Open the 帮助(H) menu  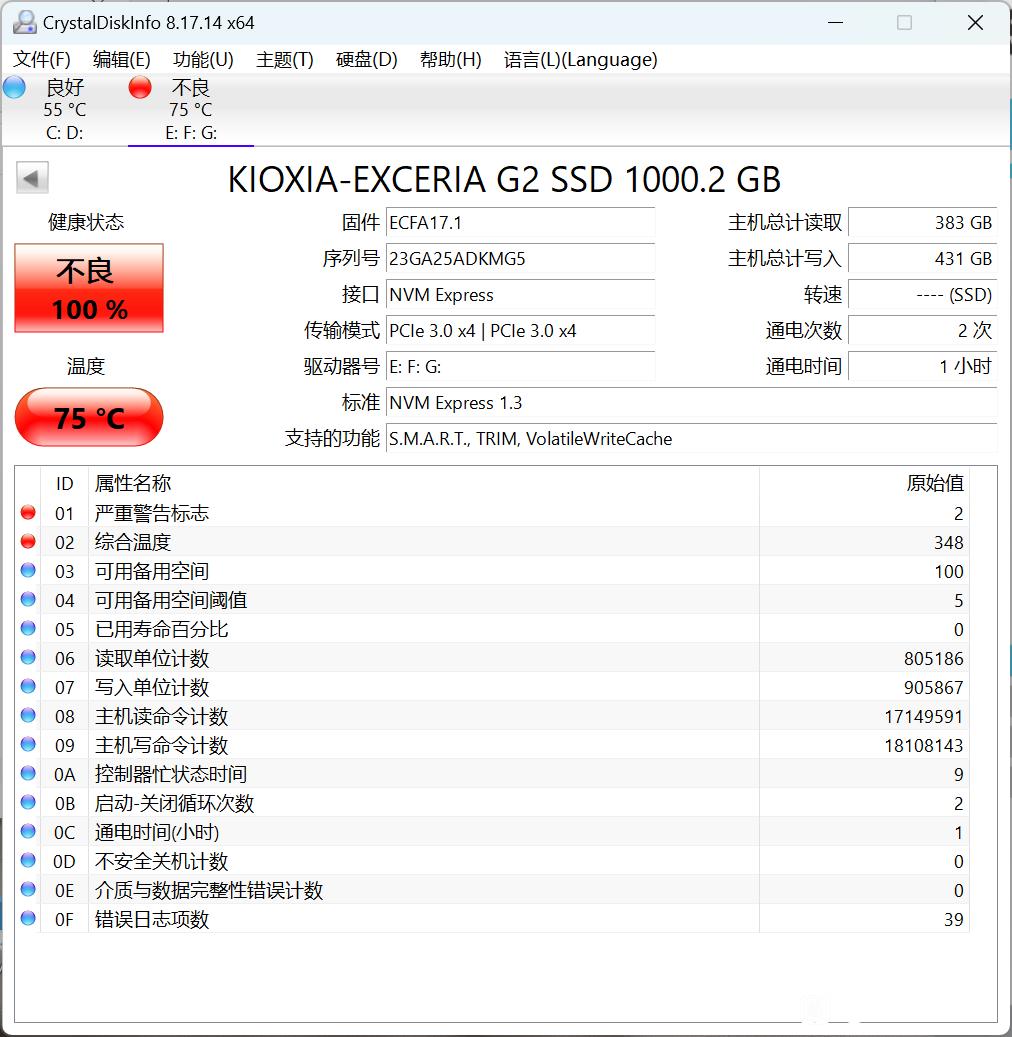click(450, 60)
